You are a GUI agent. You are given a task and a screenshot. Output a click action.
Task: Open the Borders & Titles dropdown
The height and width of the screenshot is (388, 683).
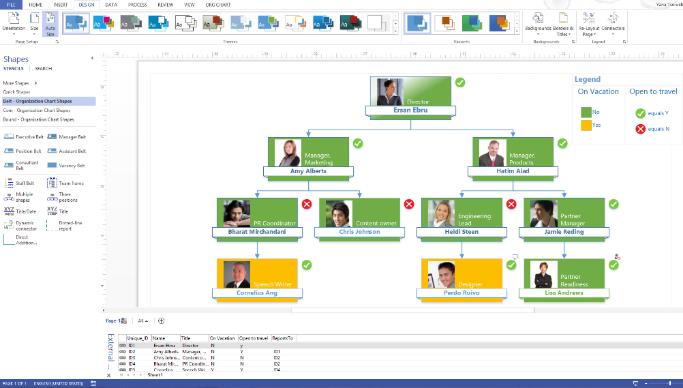[563, 24]
